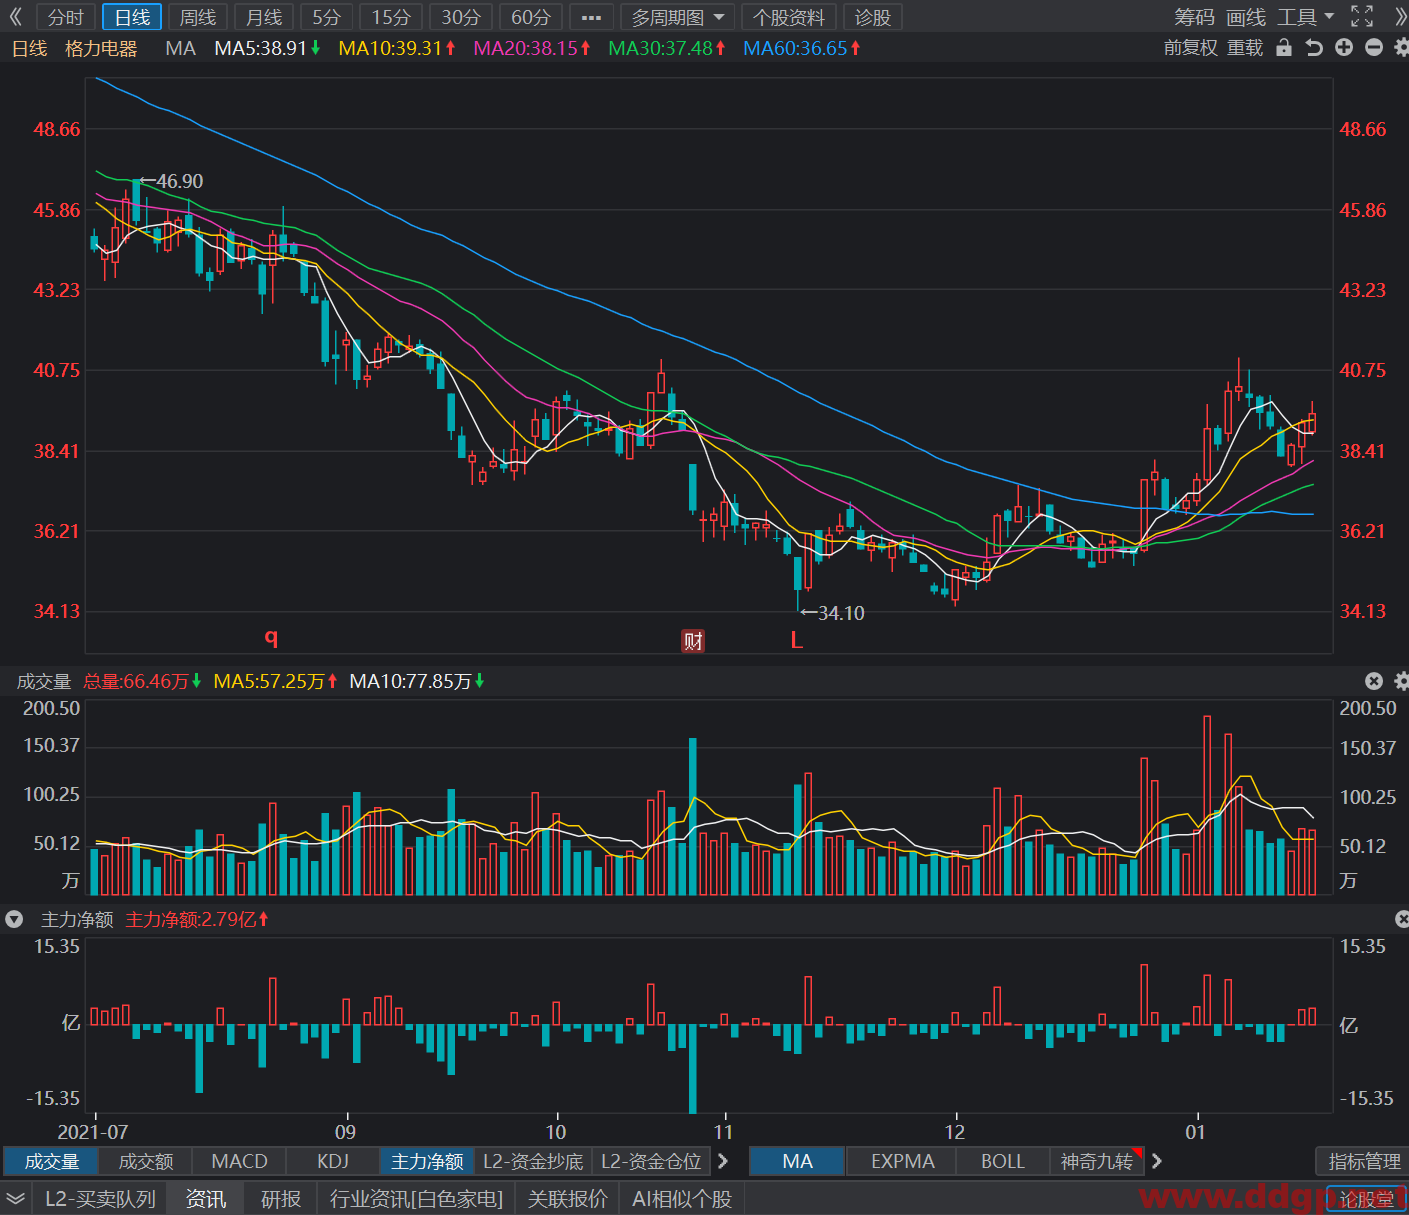Click 个股资料 stock info button
1409x1215 pixels.
point(789,17)
